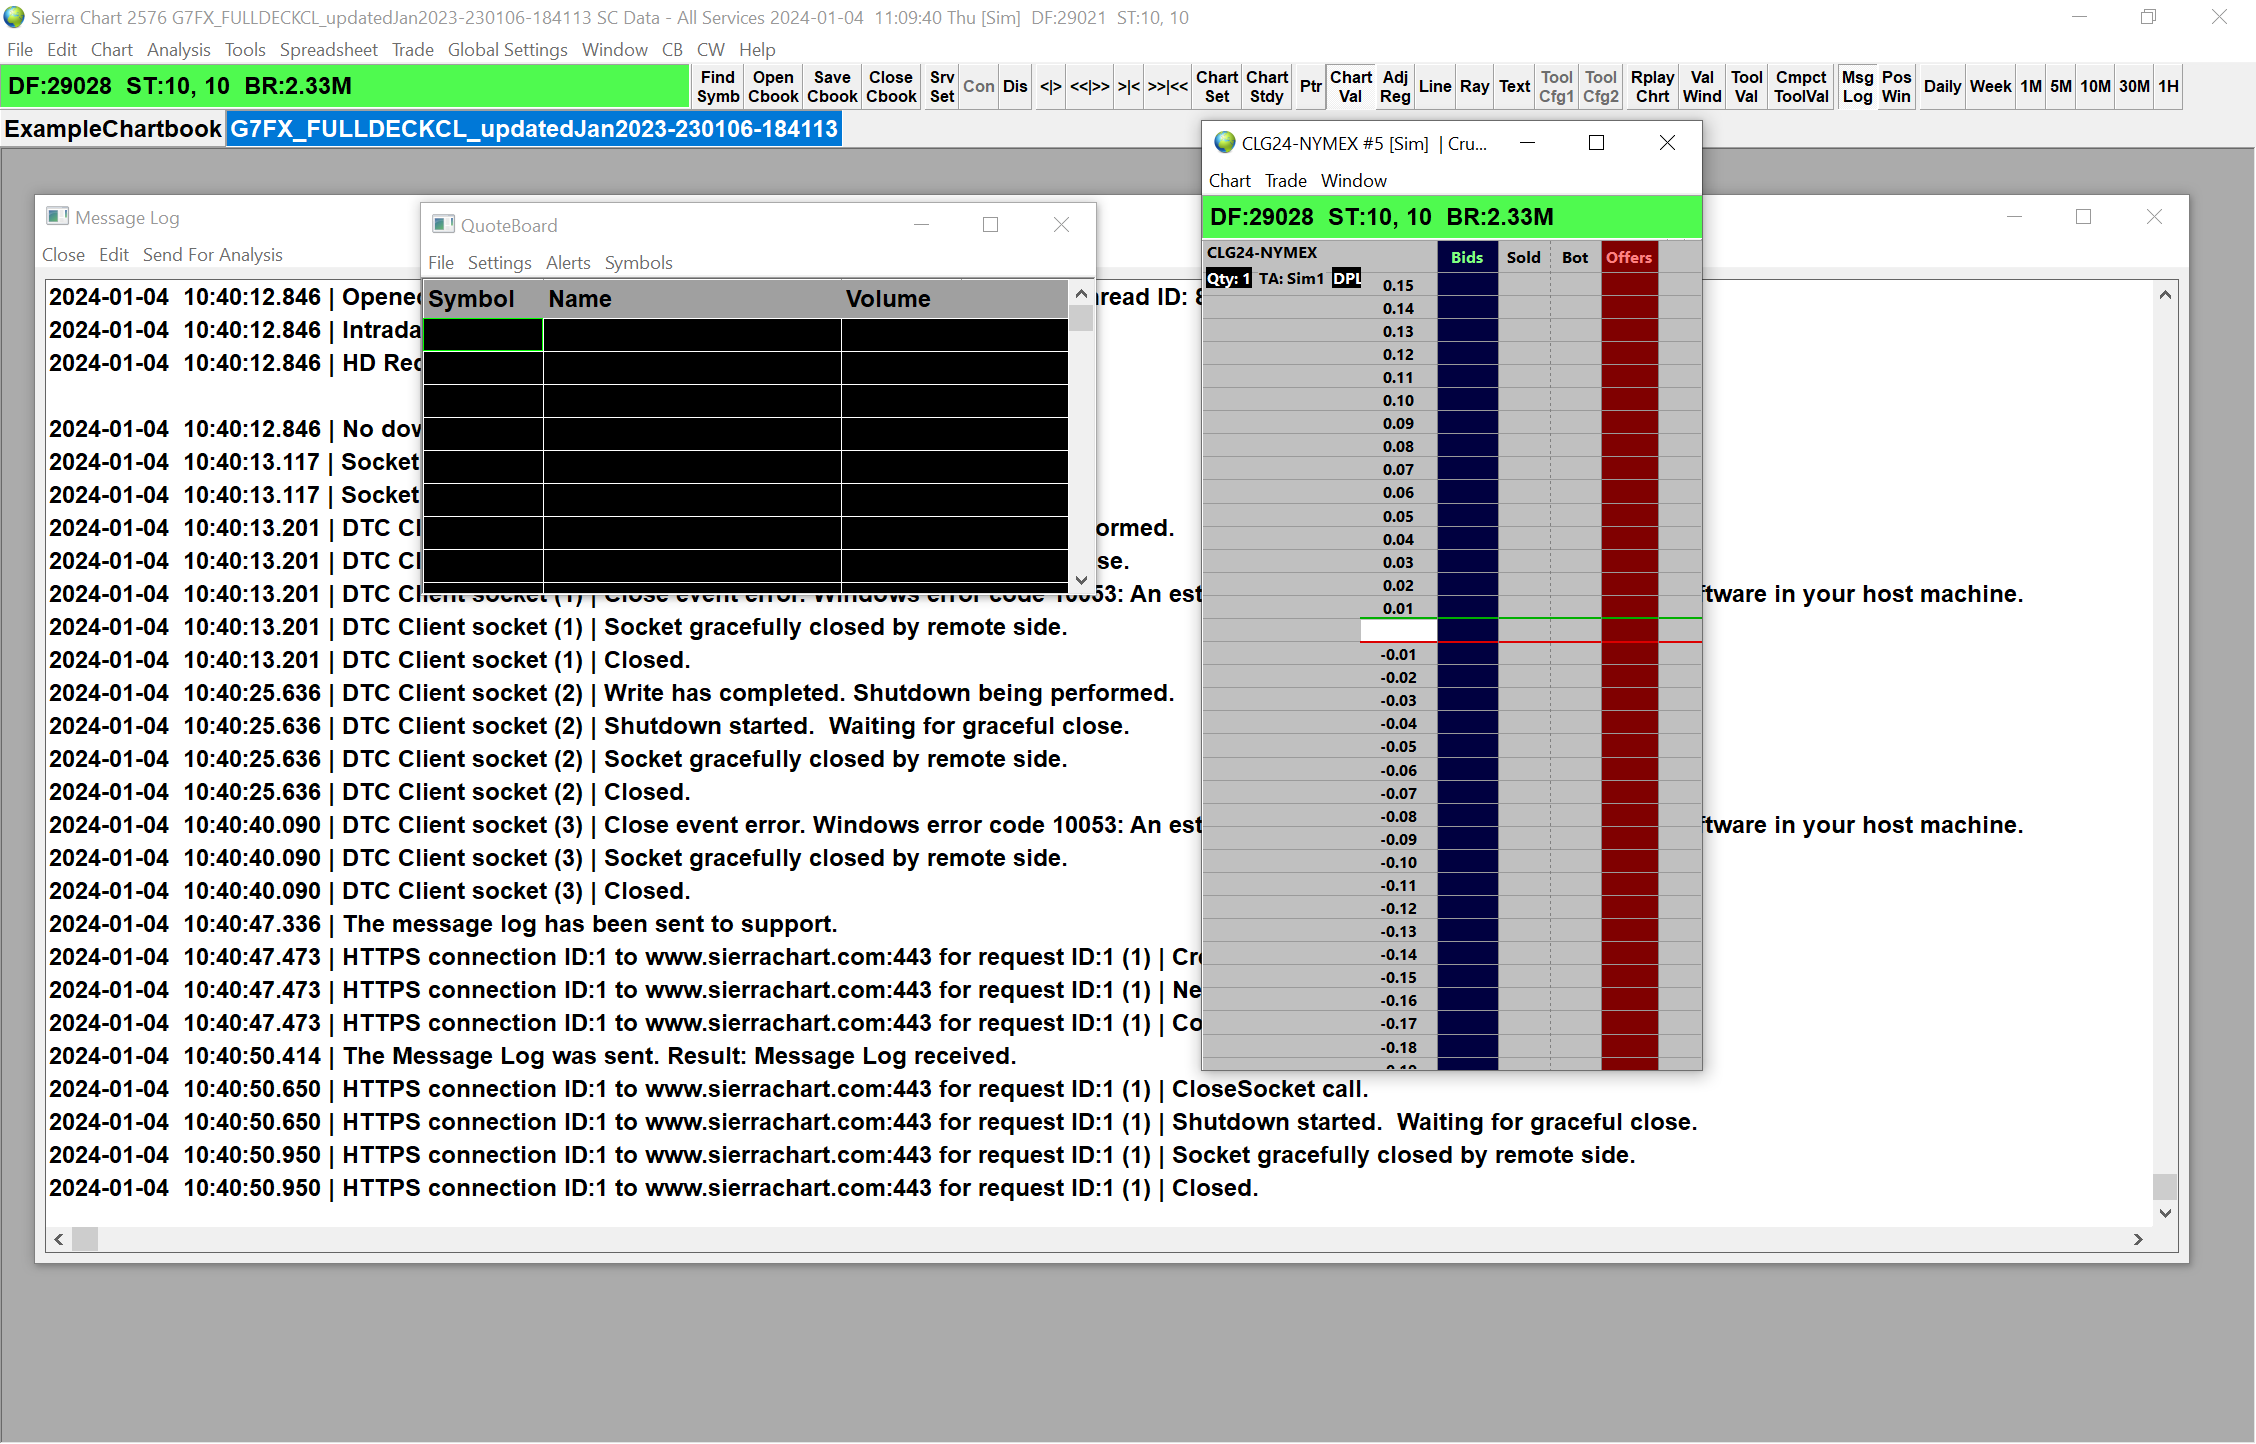Toggle the Pos Win button
Image resolution: width=2256 pixels, height=1444 pixels.
[1896, 87]
